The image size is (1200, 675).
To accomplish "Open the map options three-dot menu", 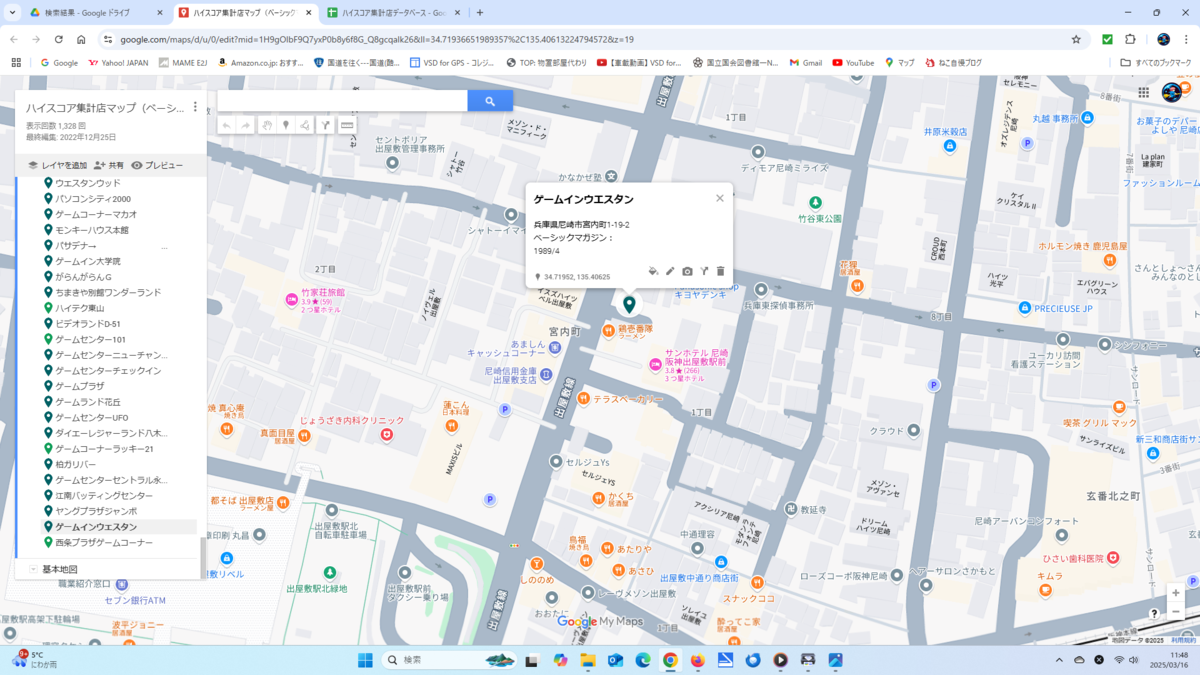I will pyautogui.click(x=195, y=107).
